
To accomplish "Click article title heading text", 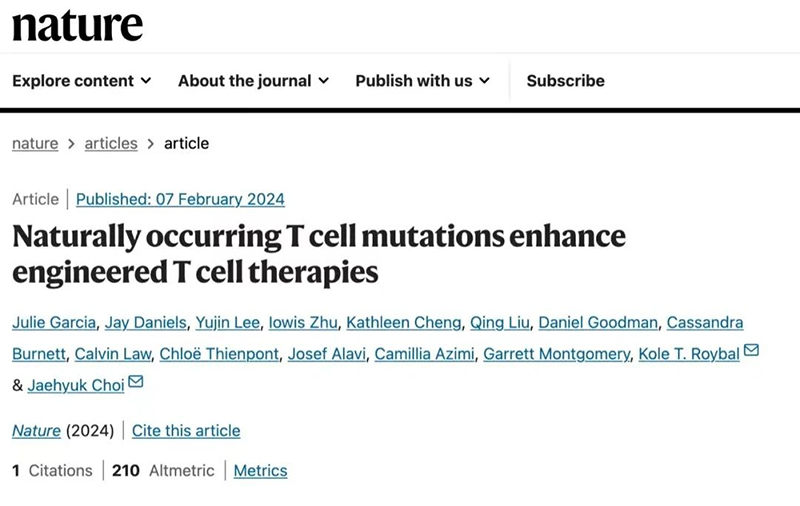I will point(319,254).
